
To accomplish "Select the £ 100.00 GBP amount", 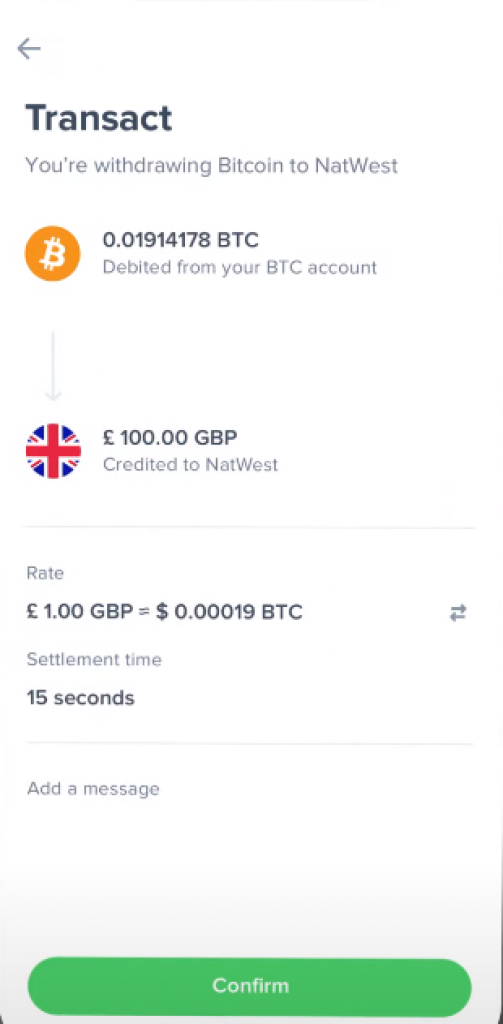I will click(170, 437).
